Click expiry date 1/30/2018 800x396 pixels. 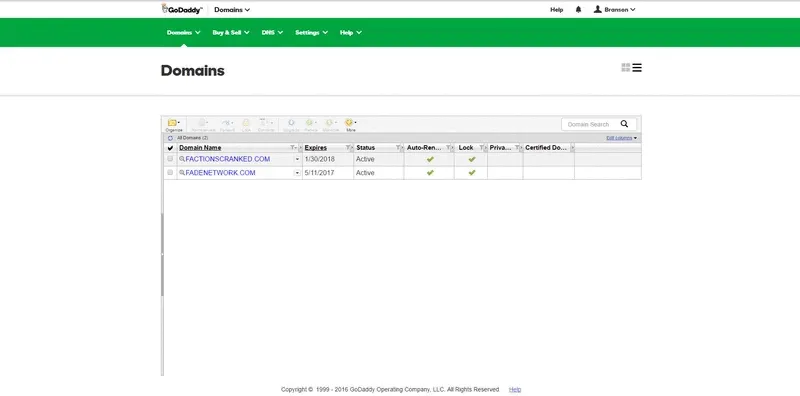320,159
